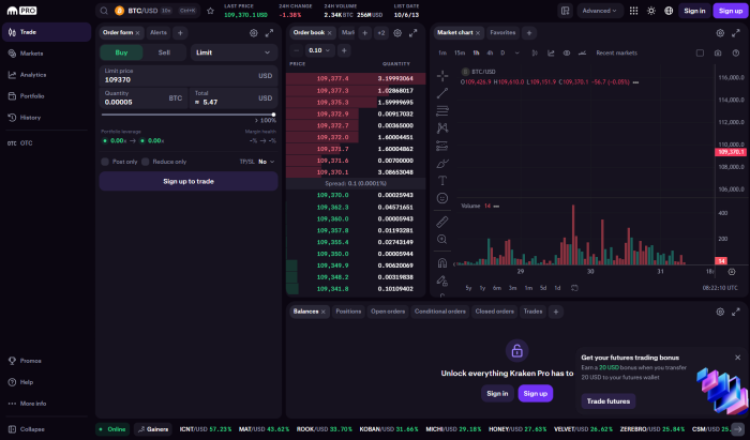The image size is (750, 440).
Task: Select the brush drawing tool
Action: (442, 163)
